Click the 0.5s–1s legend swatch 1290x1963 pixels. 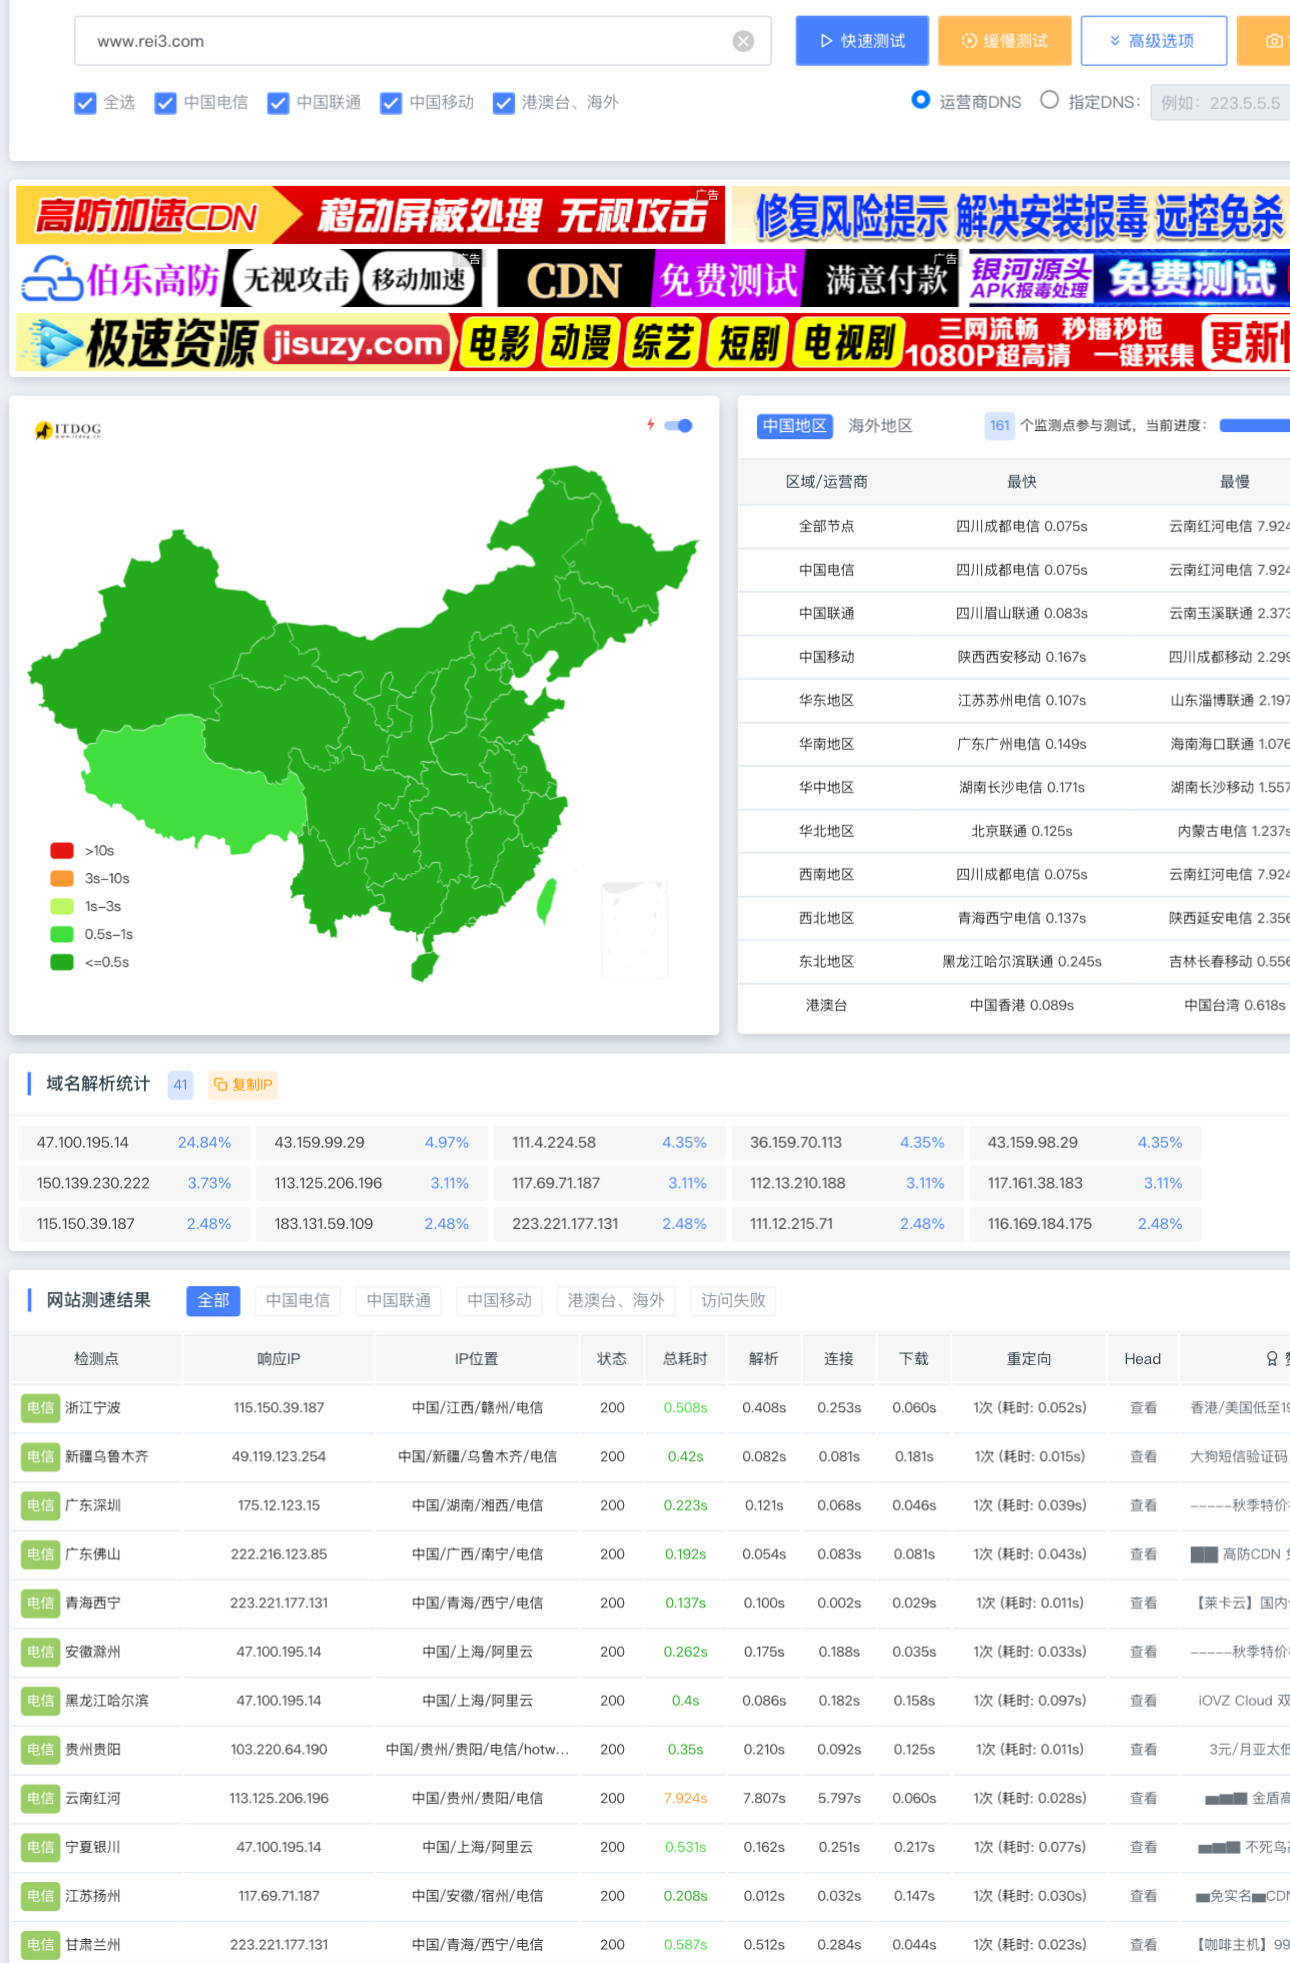62,935
